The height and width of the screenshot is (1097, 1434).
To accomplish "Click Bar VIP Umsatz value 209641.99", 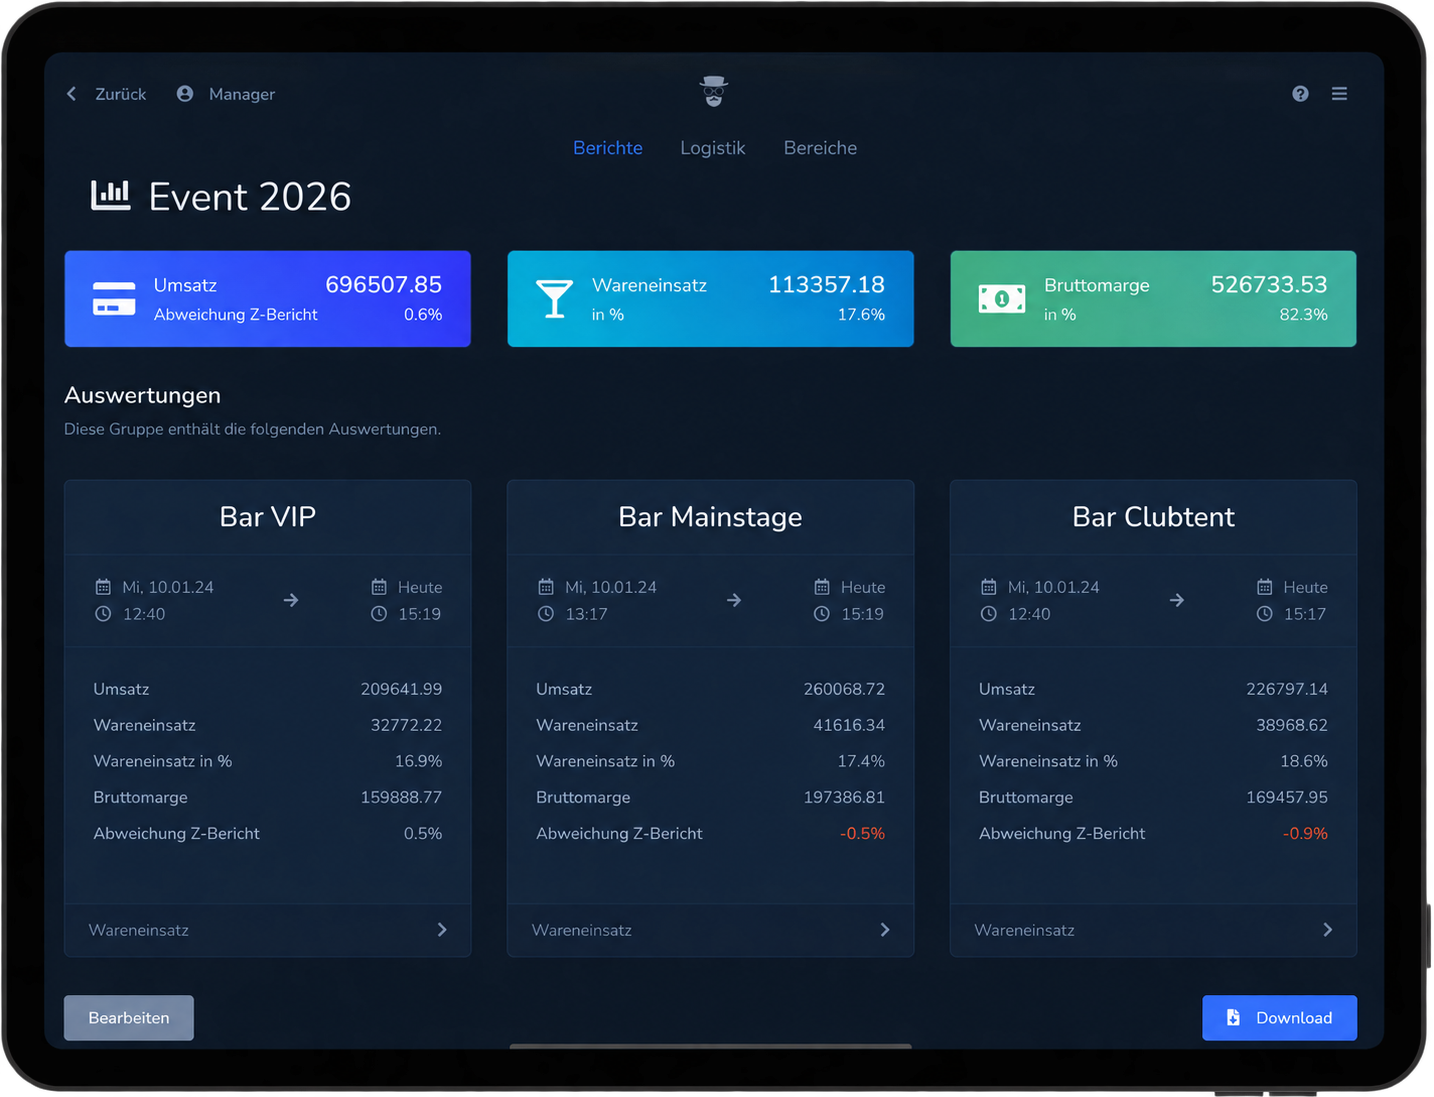I will click(401, 689).
